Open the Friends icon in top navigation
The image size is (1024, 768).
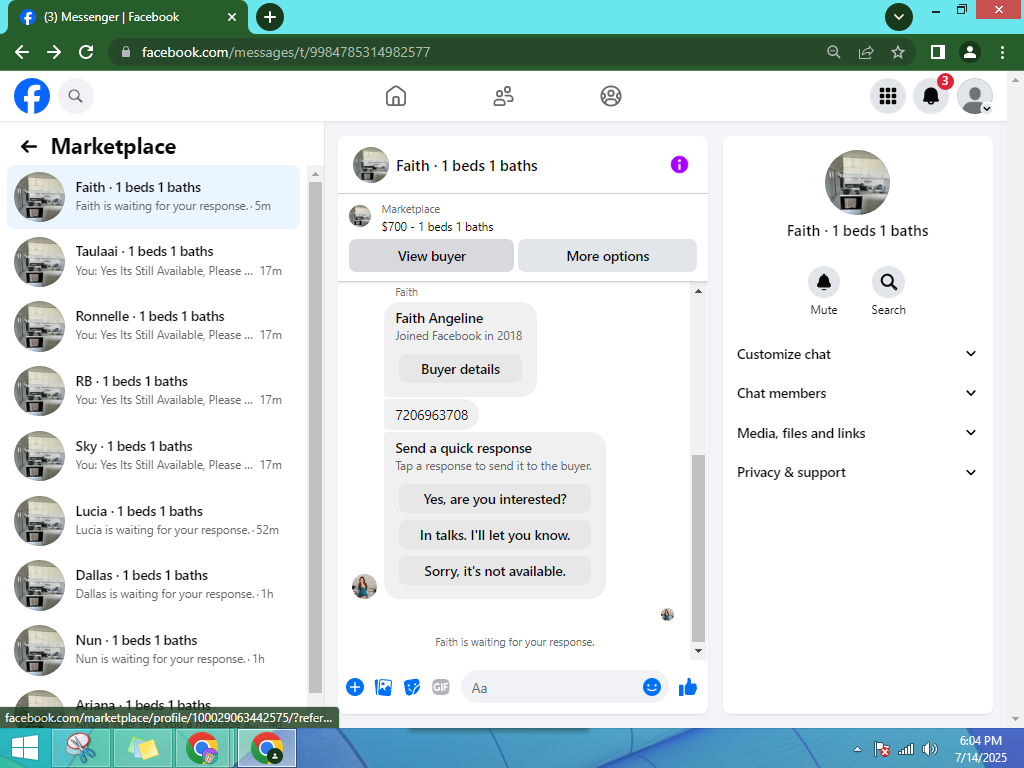503,96
